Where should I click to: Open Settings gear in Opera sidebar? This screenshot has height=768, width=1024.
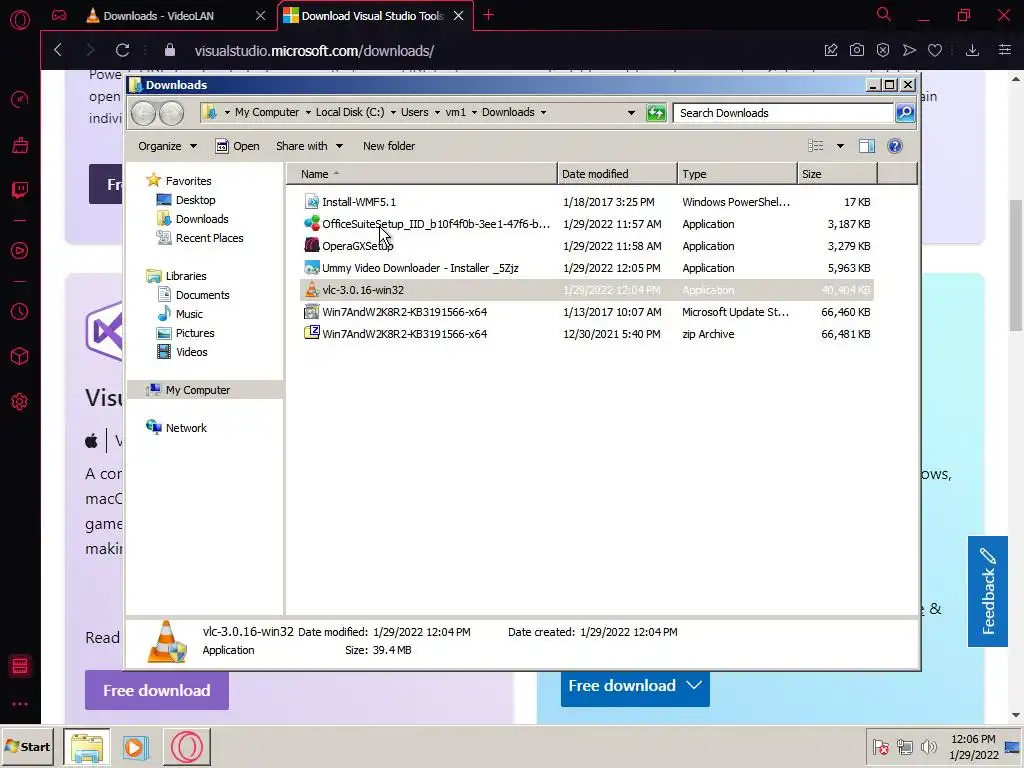(x=20, y=402)
